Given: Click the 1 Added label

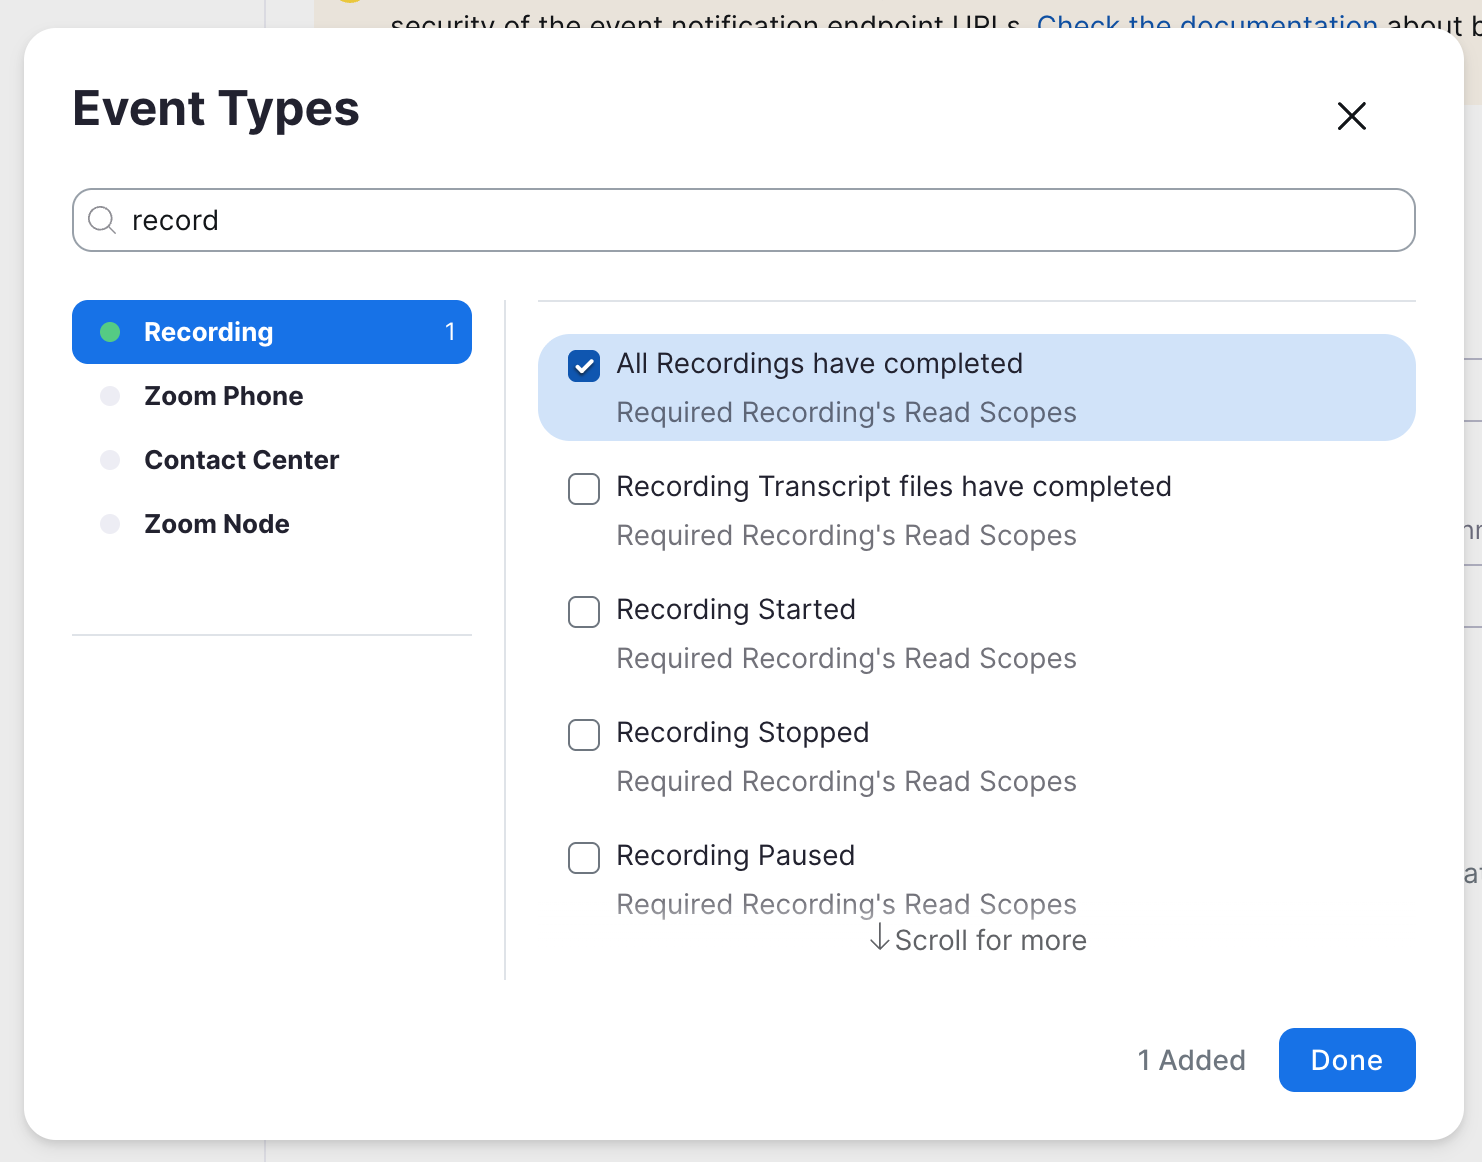Looking at the screenshot, I should [1191, 1060].
